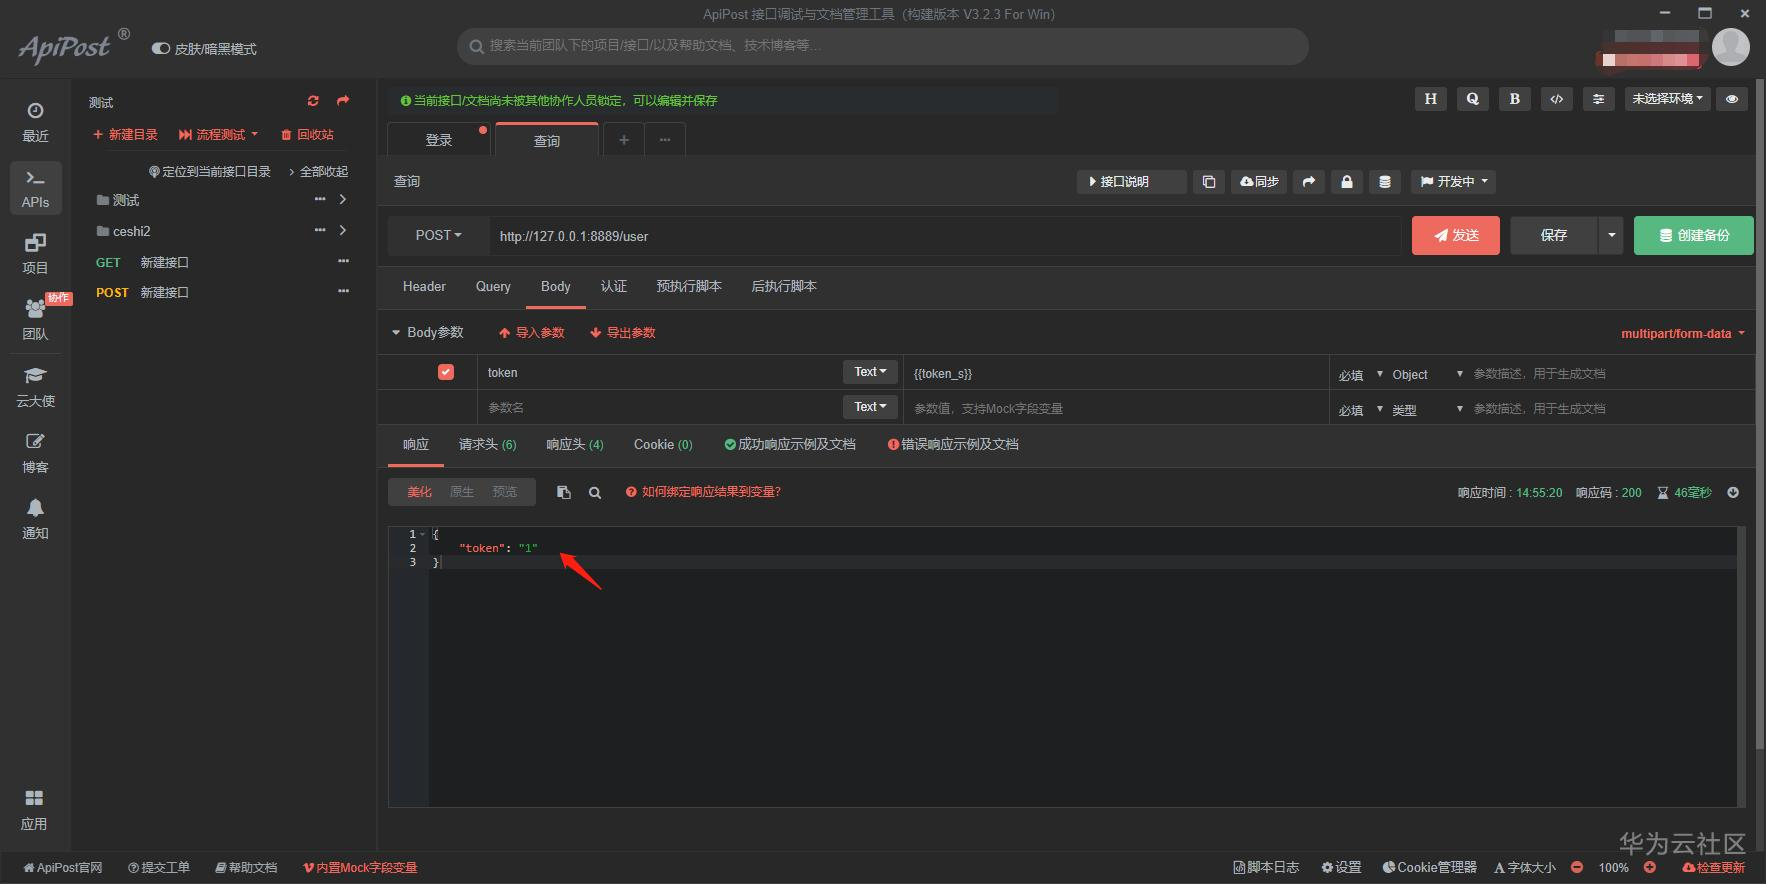Switch to the Query tab
The height and width of the screenshot is (884, 1766).
click(x=493, y=287)
